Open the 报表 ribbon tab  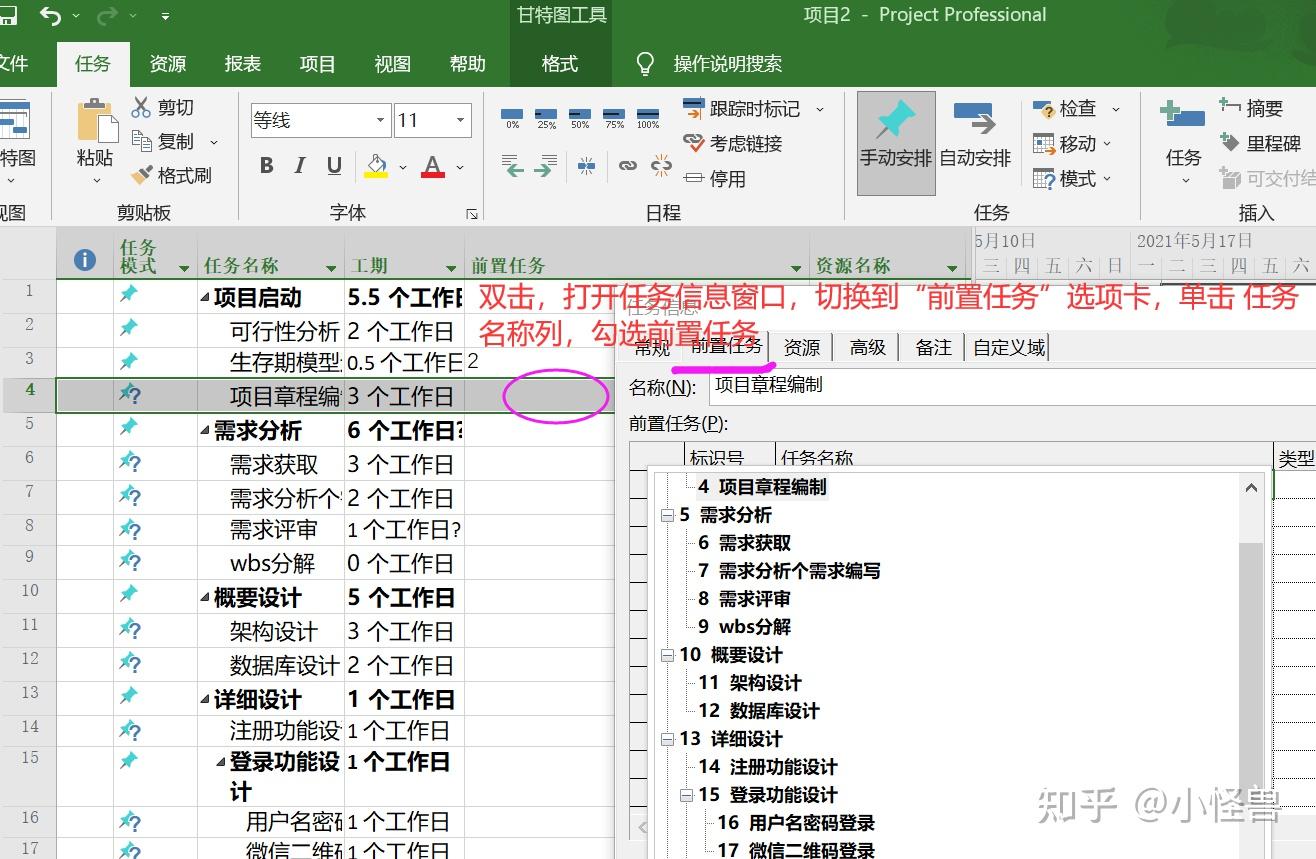pos(243,63)
